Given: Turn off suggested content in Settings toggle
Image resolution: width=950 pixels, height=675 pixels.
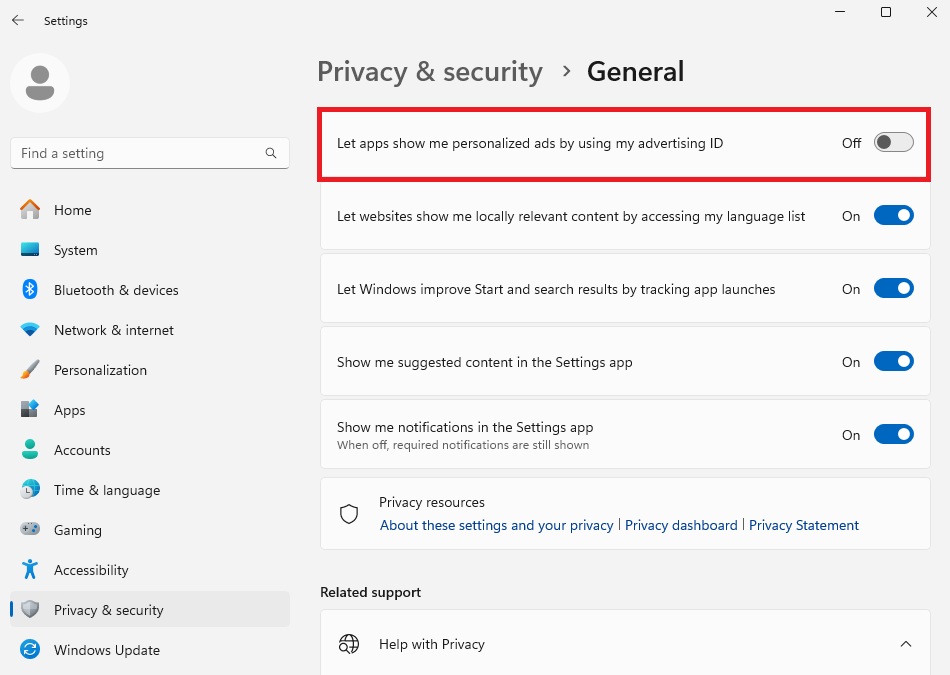Looking at the screenshot, I should point(893,362).
